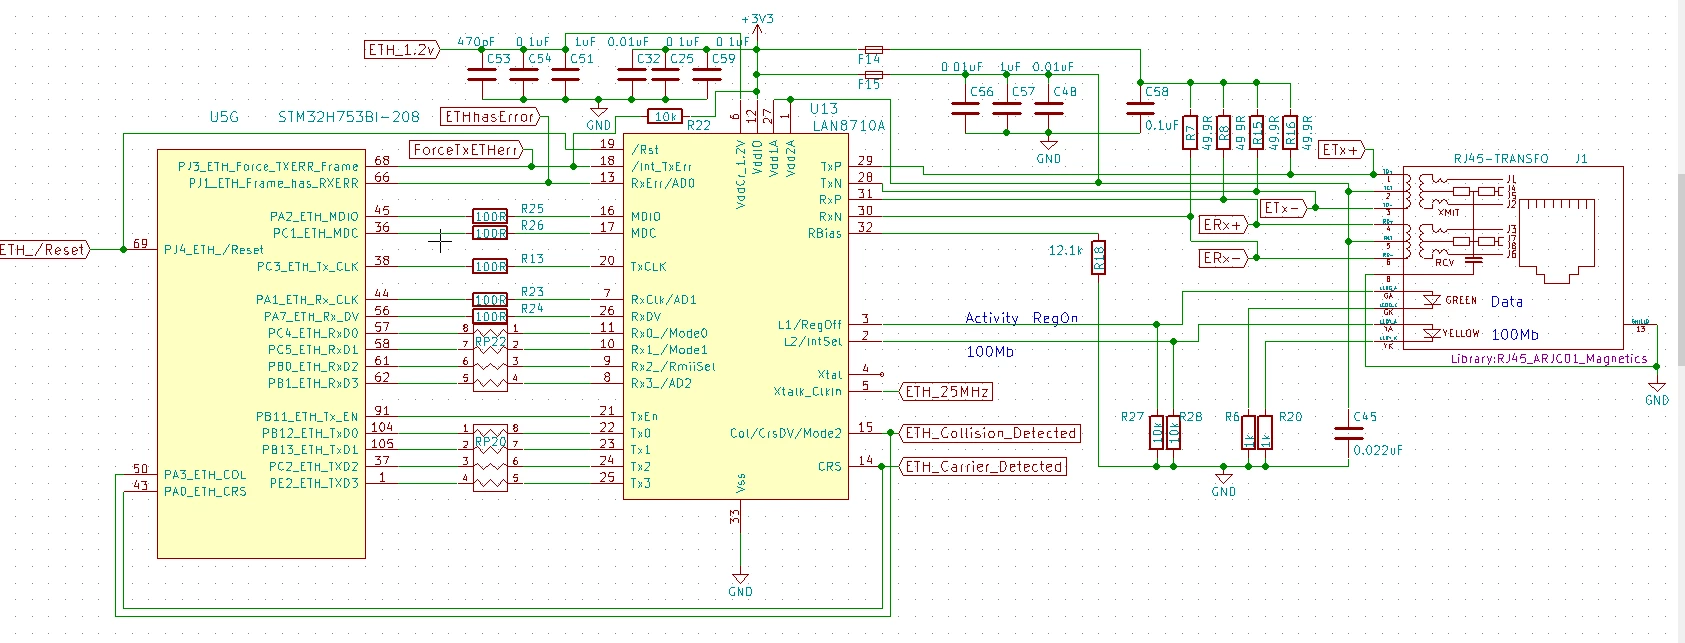The height and width of the screenshot is (643, 1685).
Task: Select capacitor C57 symbol
Action: pos(1007,108)
